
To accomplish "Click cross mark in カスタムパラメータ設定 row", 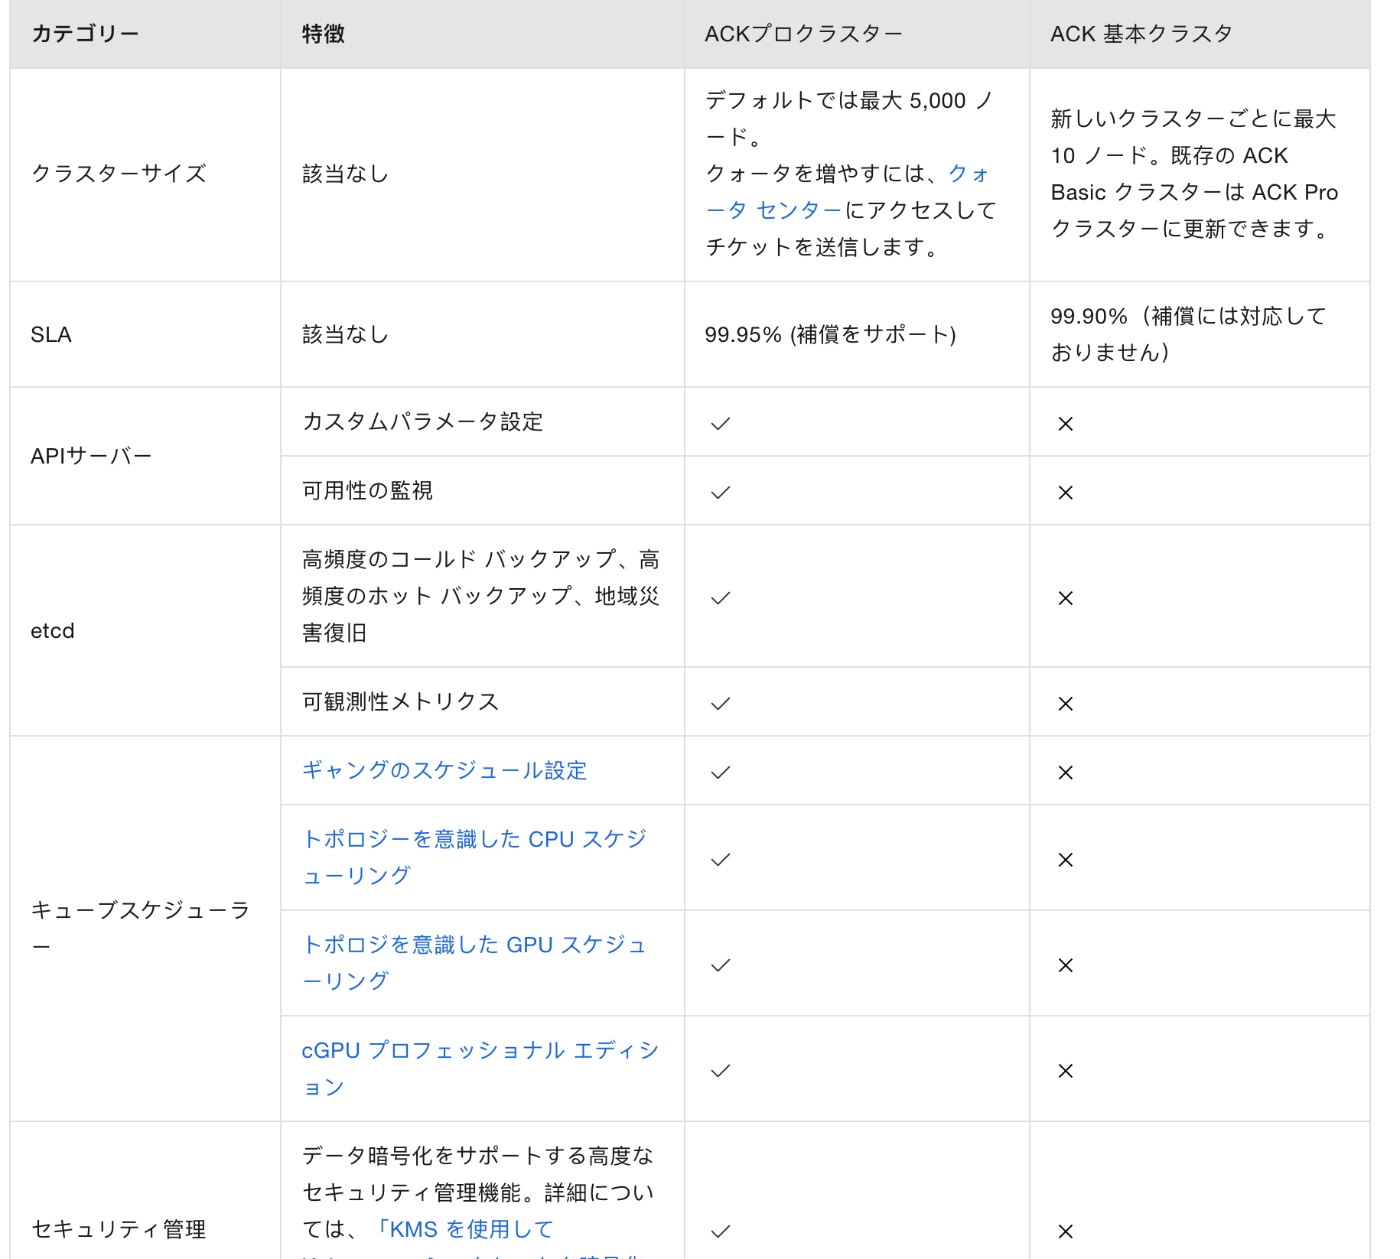I will 1065,424.
